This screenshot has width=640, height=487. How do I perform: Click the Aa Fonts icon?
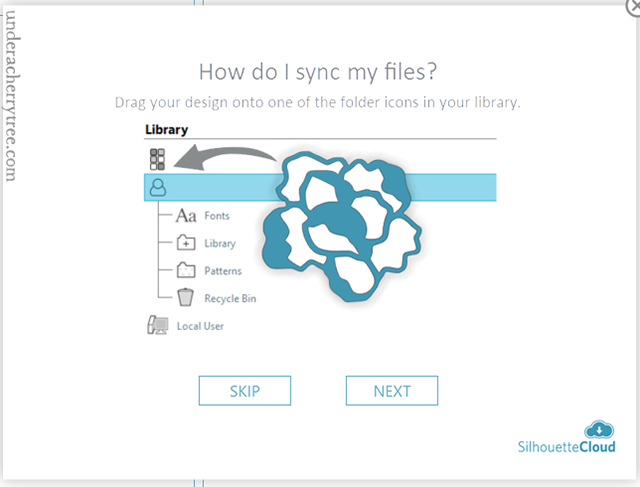pos(186,216)
